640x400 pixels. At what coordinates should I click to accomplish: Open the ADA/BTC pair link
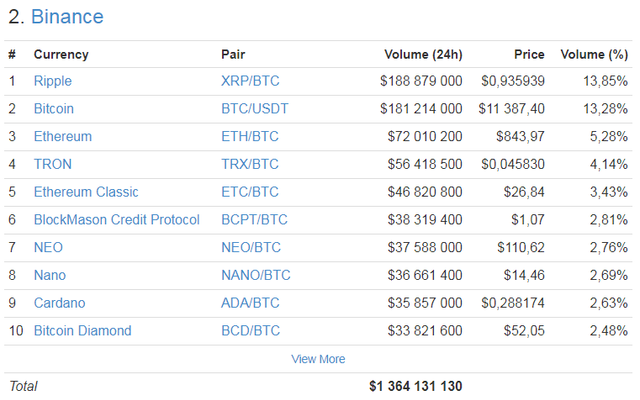(250, 303)
